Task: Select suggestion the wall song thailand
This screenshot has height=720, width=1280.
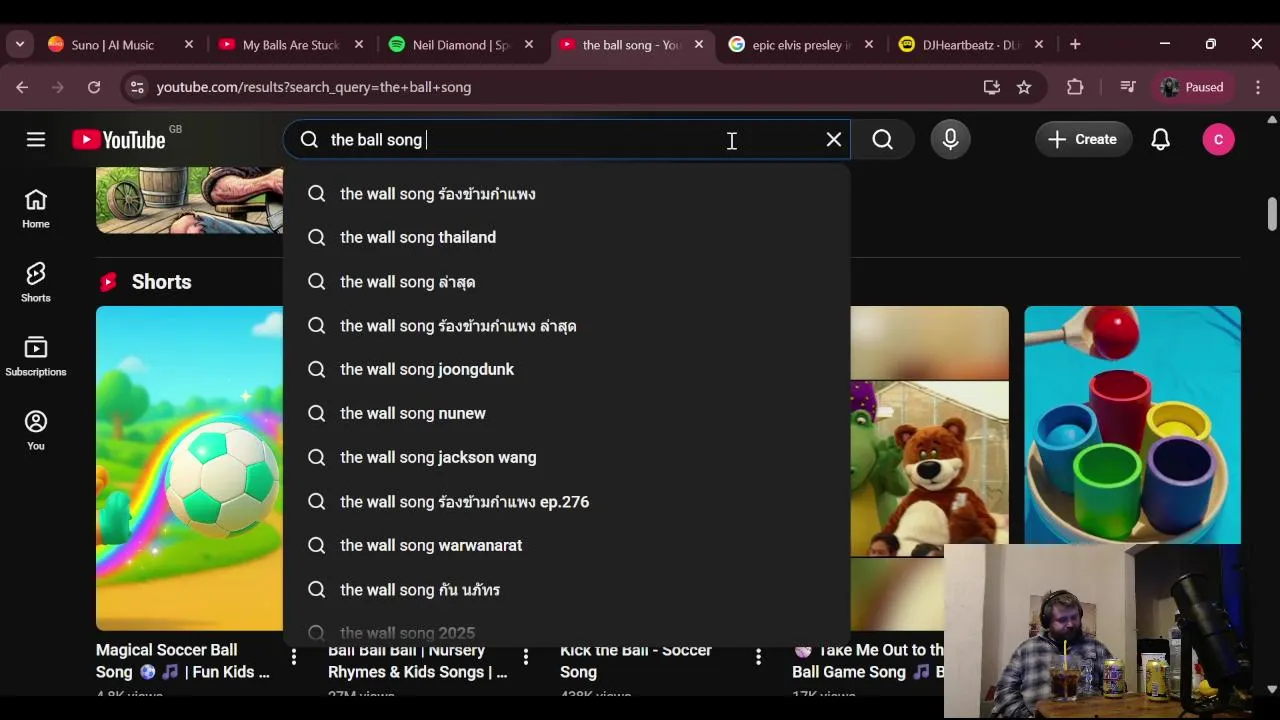Action: 567,238
